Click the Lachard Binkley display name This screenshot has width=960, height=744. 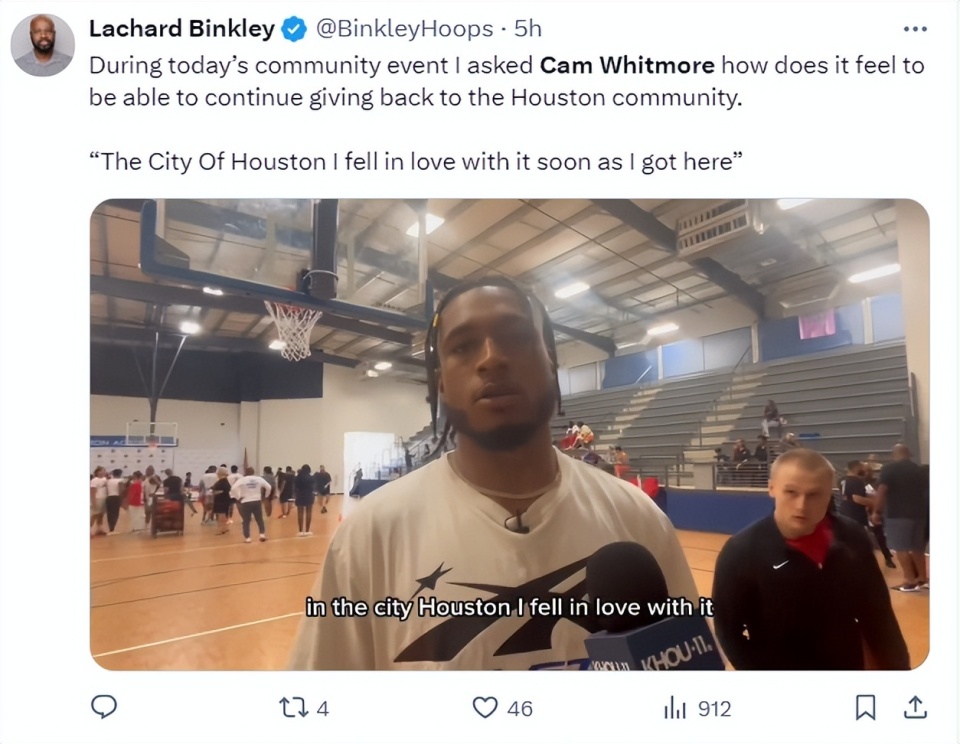point(182,29)
